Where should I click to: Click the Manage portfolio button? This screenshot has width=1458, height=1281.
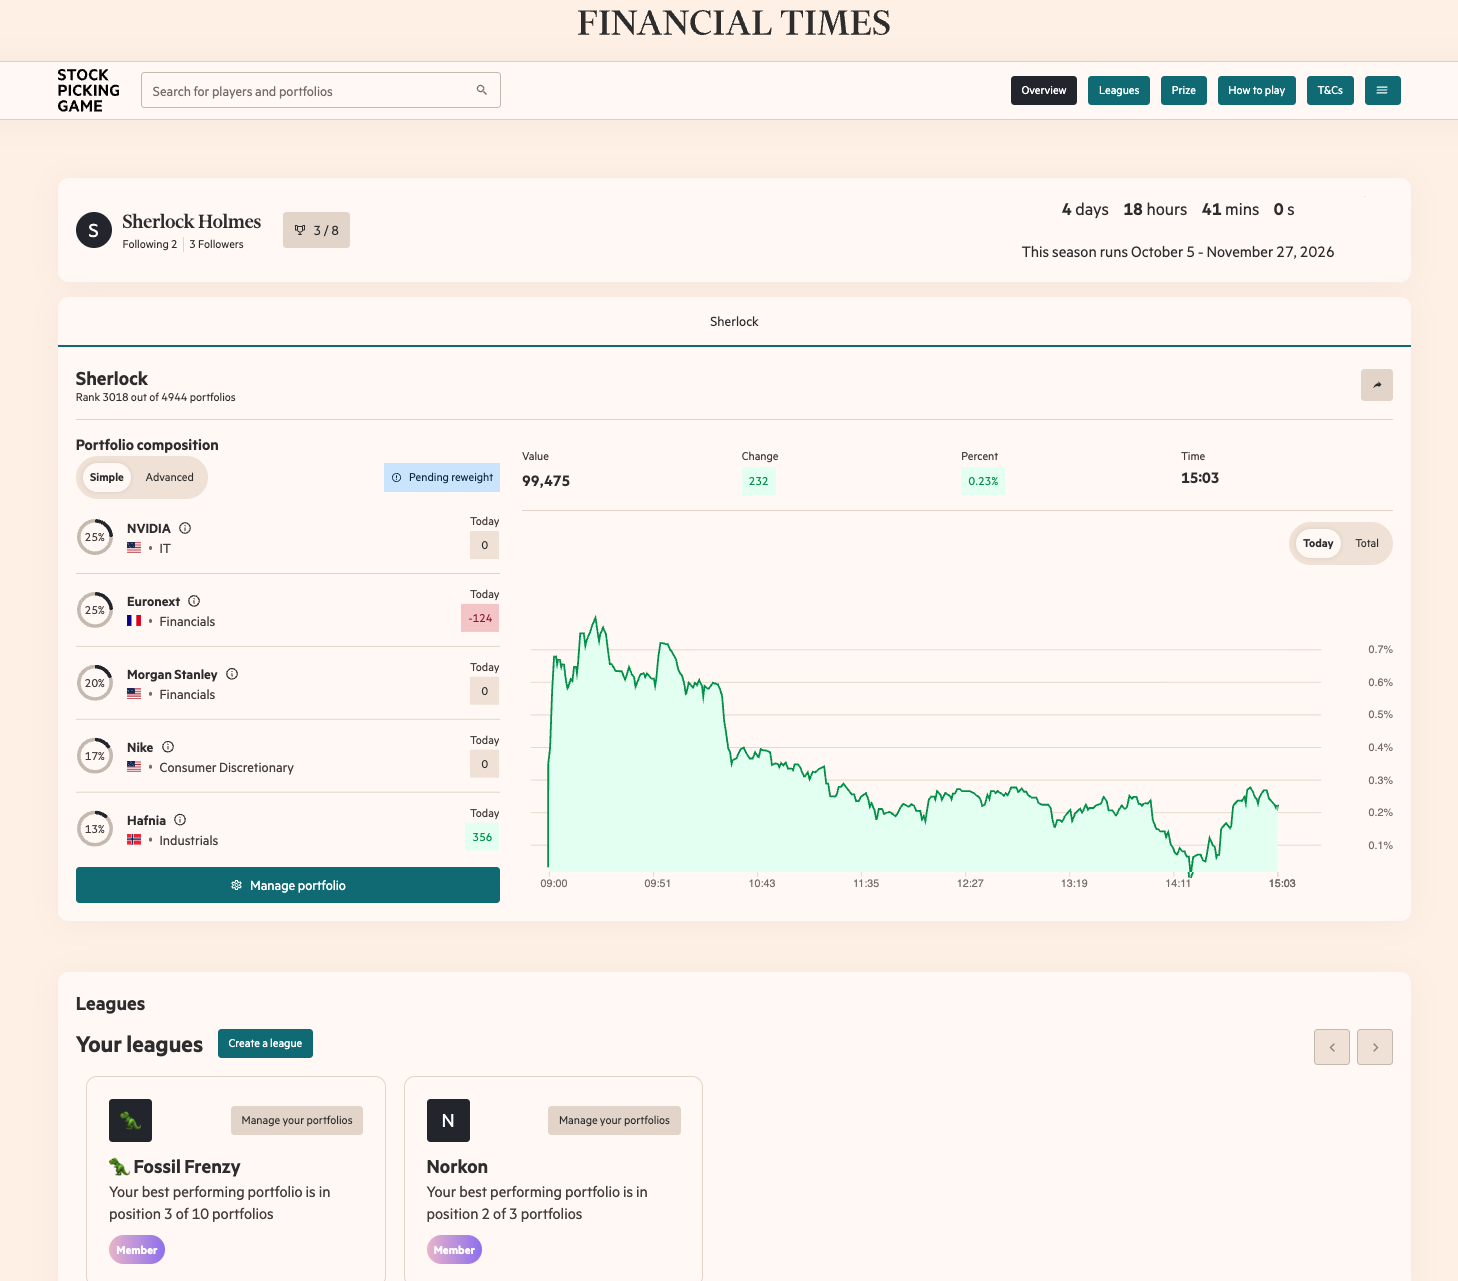(x=288, y=885)
